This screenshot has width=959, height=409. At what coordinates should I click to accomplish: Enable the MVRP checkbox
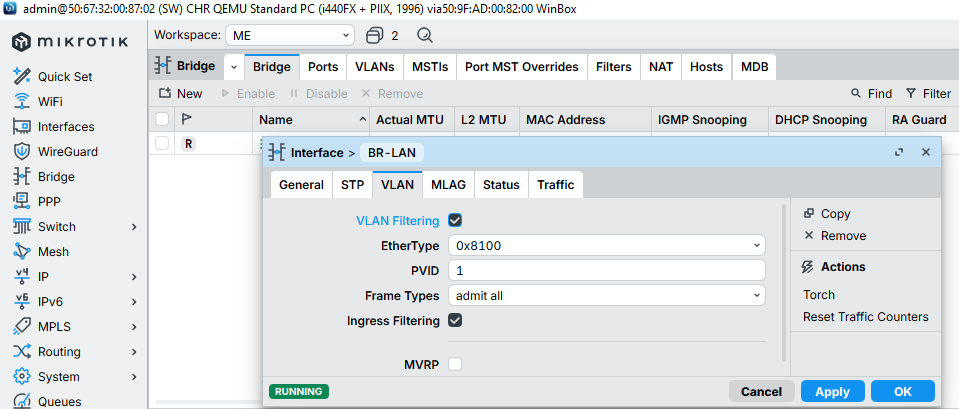pyautogui.click(x=455, y=365)
